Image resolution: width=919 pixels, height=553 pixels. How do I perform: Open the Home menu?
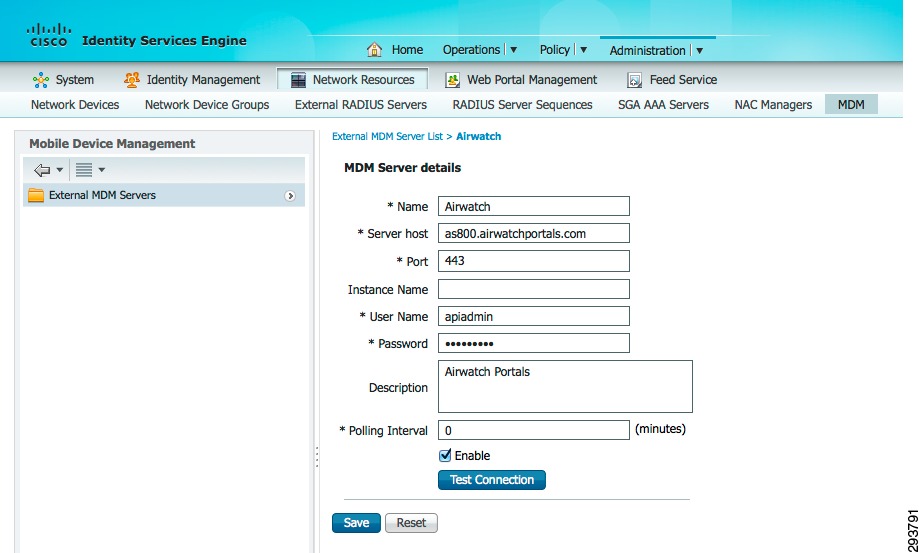407,50
